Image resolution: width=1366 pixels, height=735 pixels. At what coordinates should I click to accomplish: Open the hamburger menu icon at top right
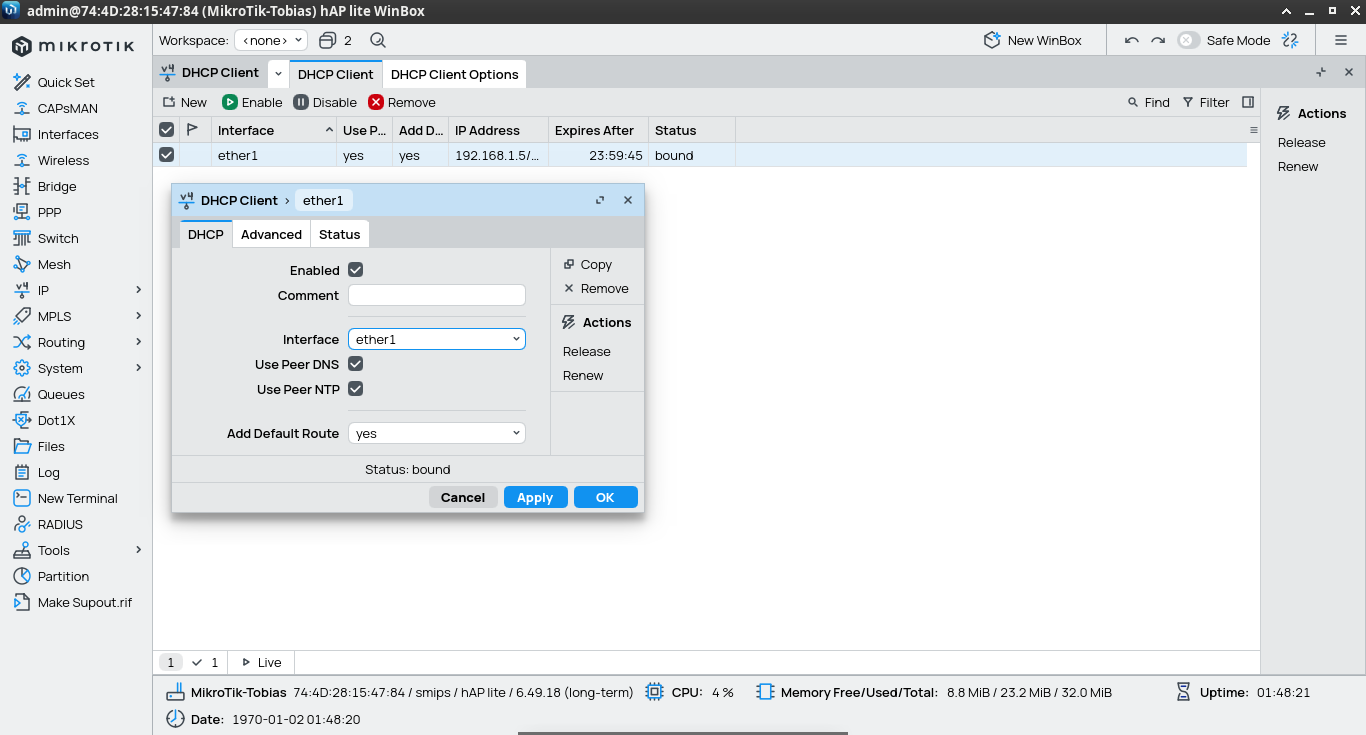(1341, 40)
